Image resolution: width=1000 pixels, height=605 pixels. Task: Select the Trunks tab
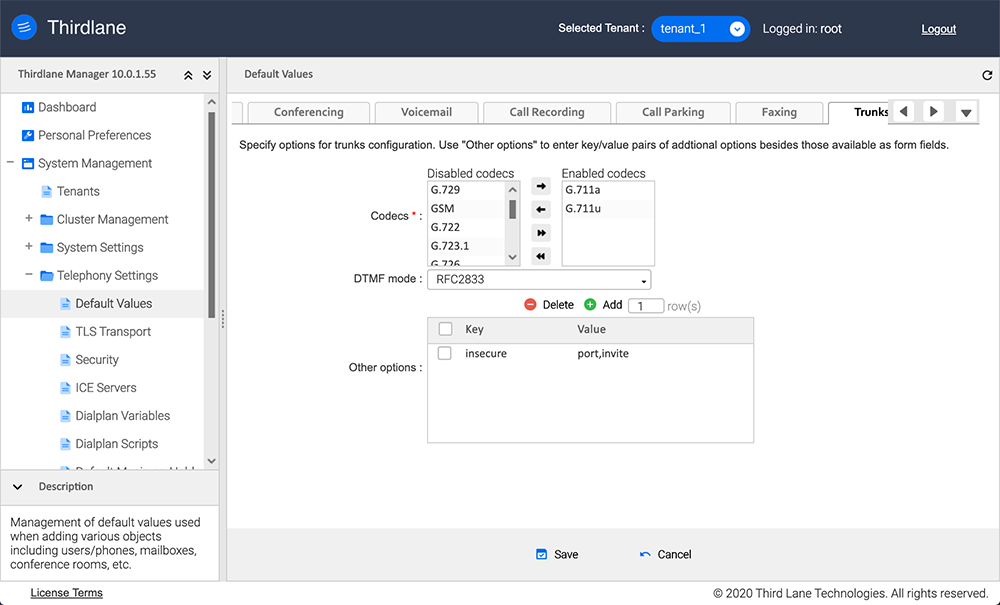click(x=858, y=112)
